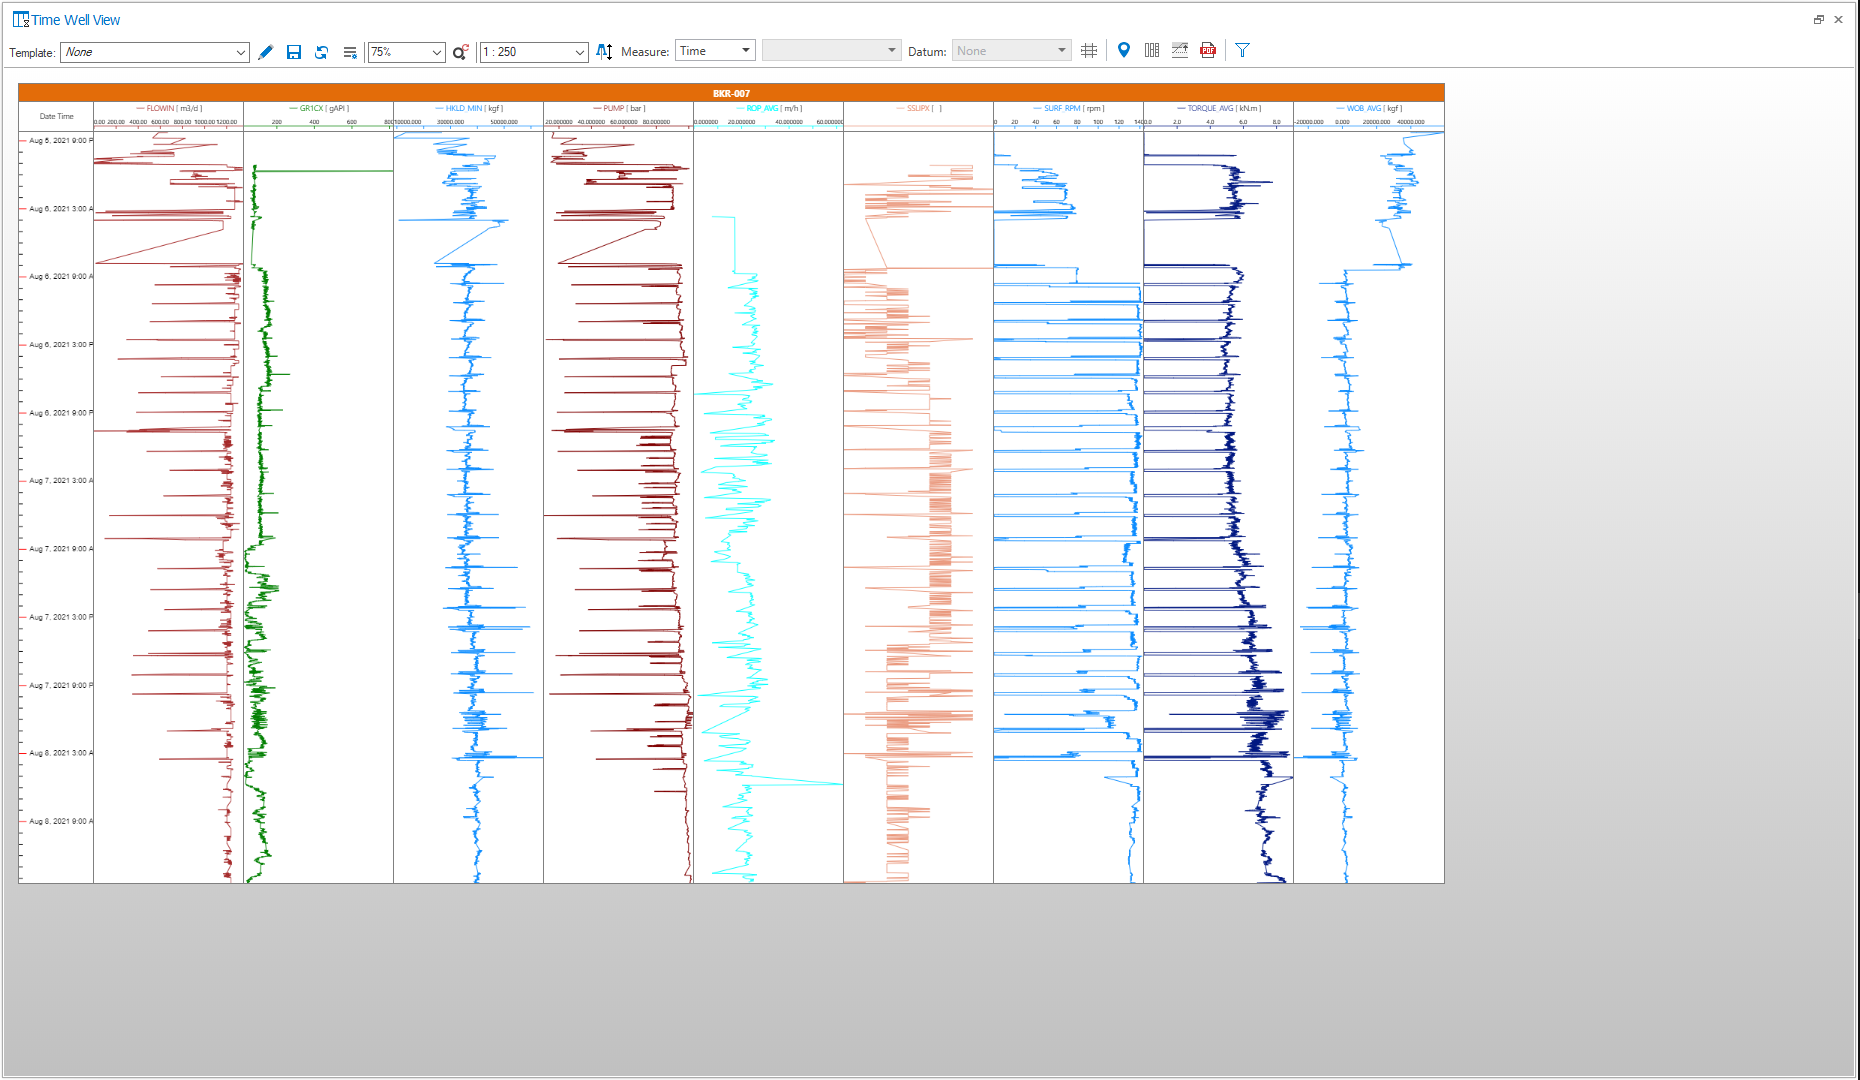Click the vertical scale arrows icon
This screenshot has width=1860, height=1080.
[604, 52]
